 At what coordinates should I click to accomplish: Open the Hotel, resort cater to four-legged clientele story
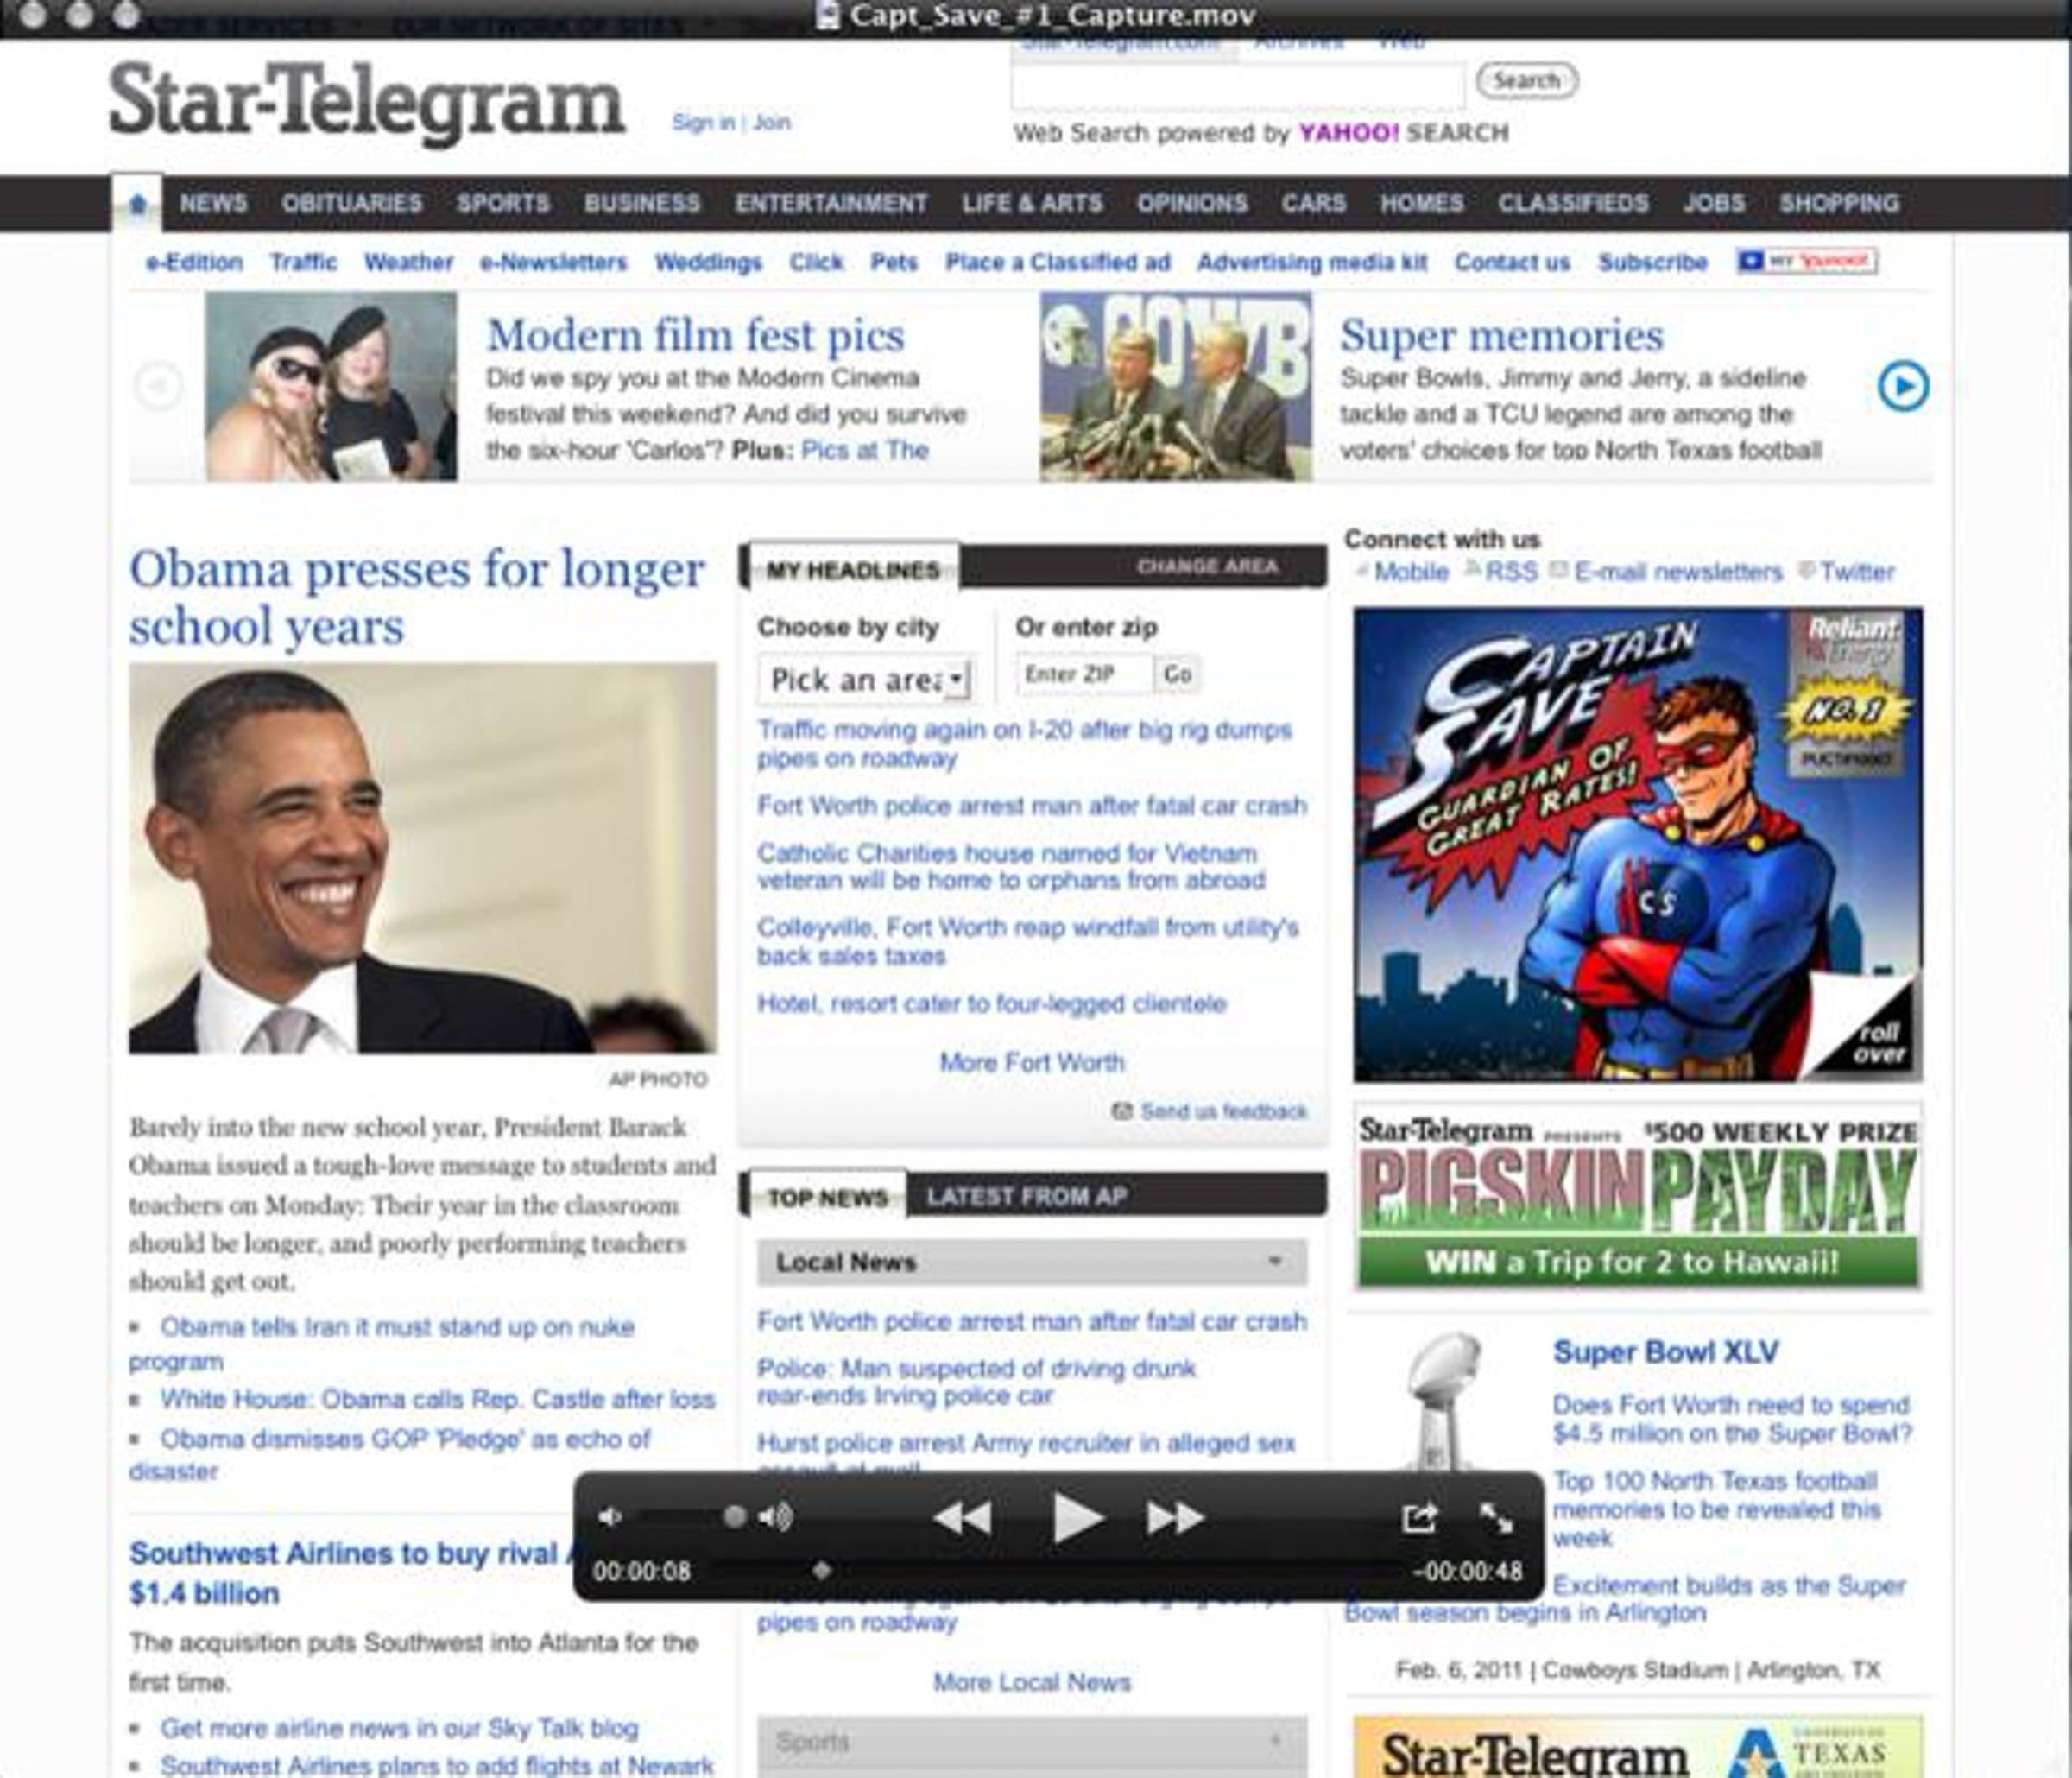click(x=991, y=1003)
